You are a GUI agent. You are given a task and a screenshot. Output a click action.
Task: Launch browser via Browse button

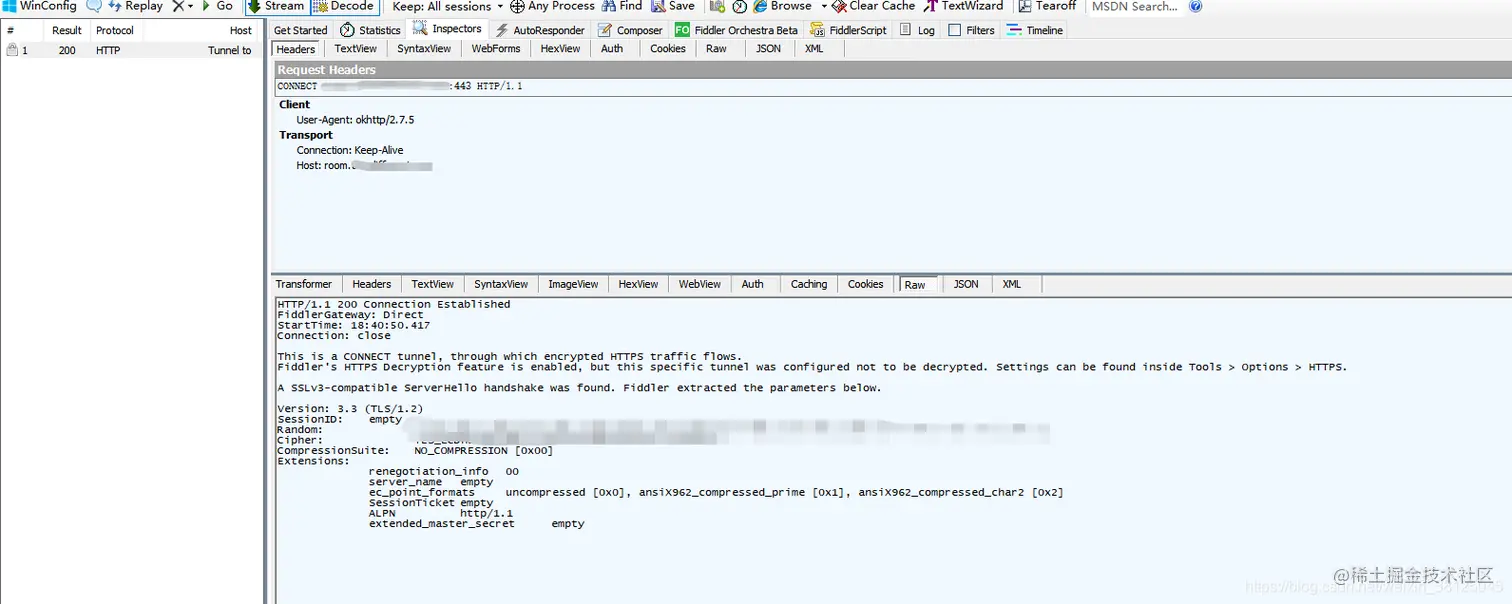(784, 6)
